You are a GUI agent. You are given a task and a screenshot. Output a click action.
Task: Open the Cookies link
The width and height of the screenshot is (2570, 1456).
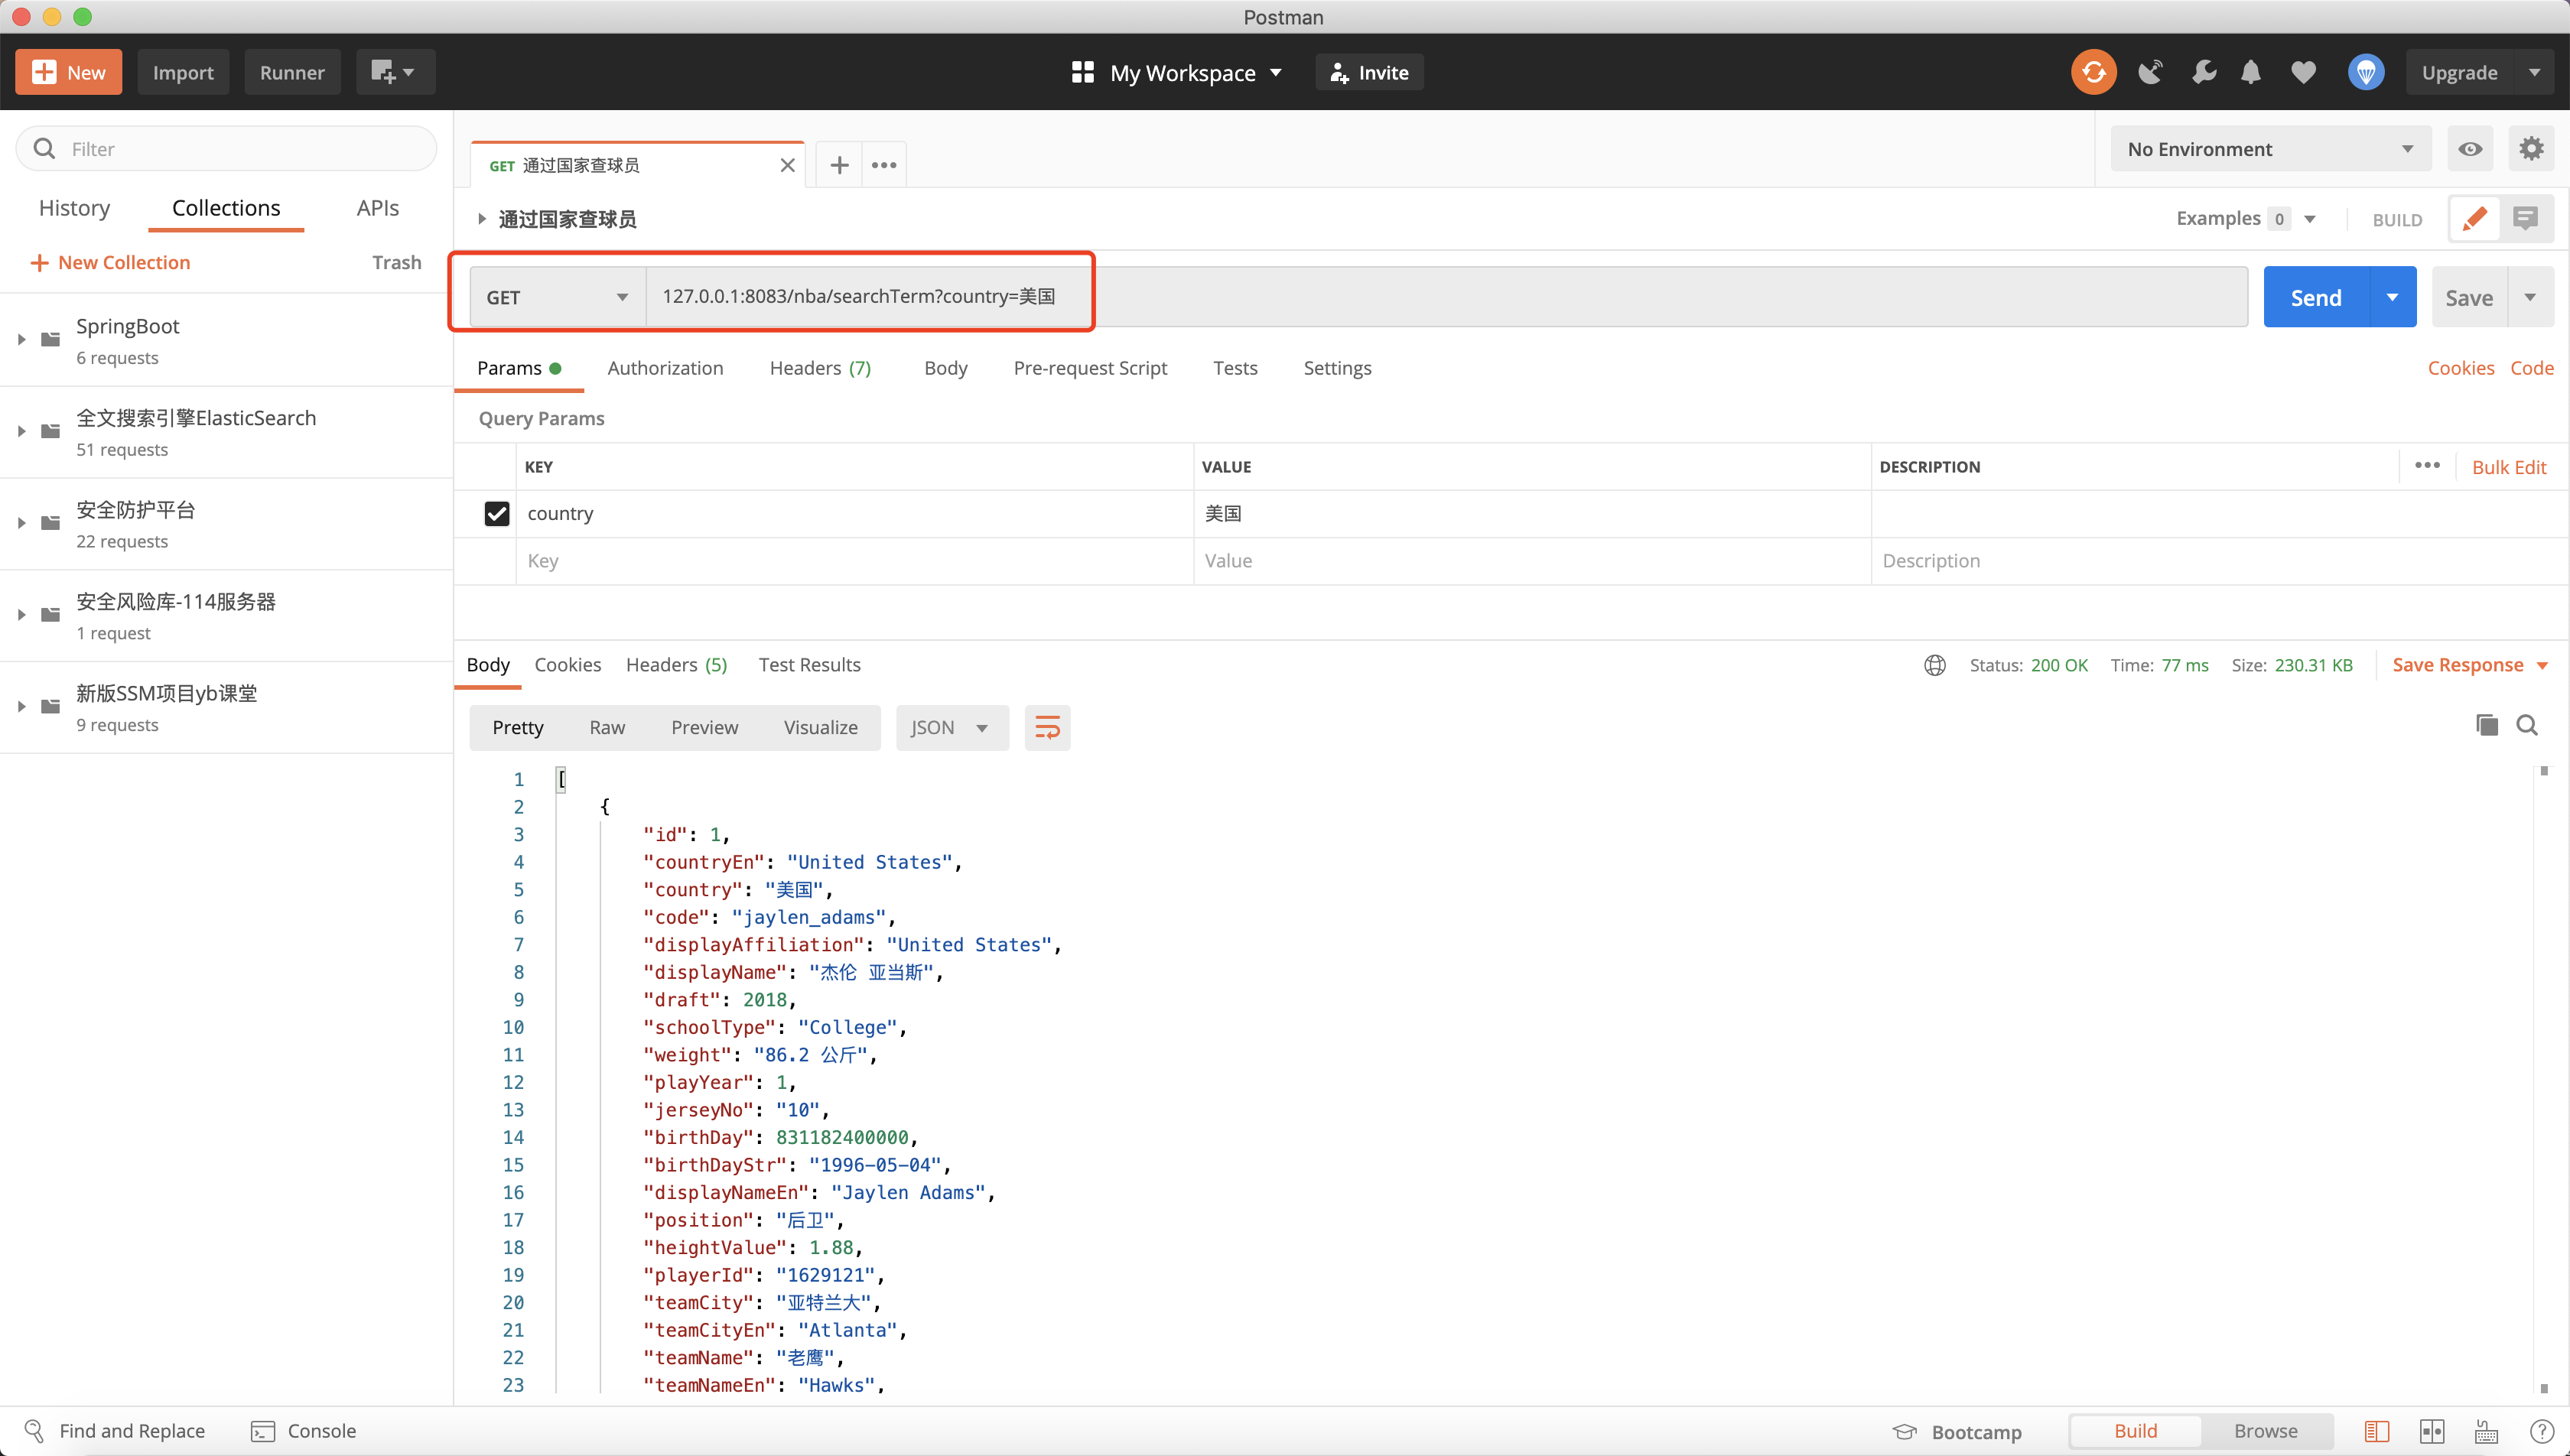point(2460,368)
